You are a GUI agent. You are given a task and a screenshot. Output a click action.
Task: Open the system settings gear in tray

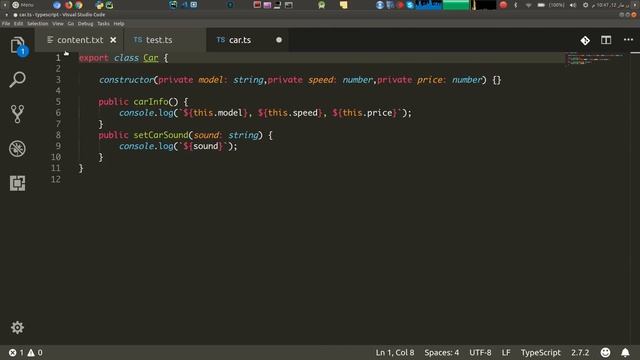(x=585, y=5)
